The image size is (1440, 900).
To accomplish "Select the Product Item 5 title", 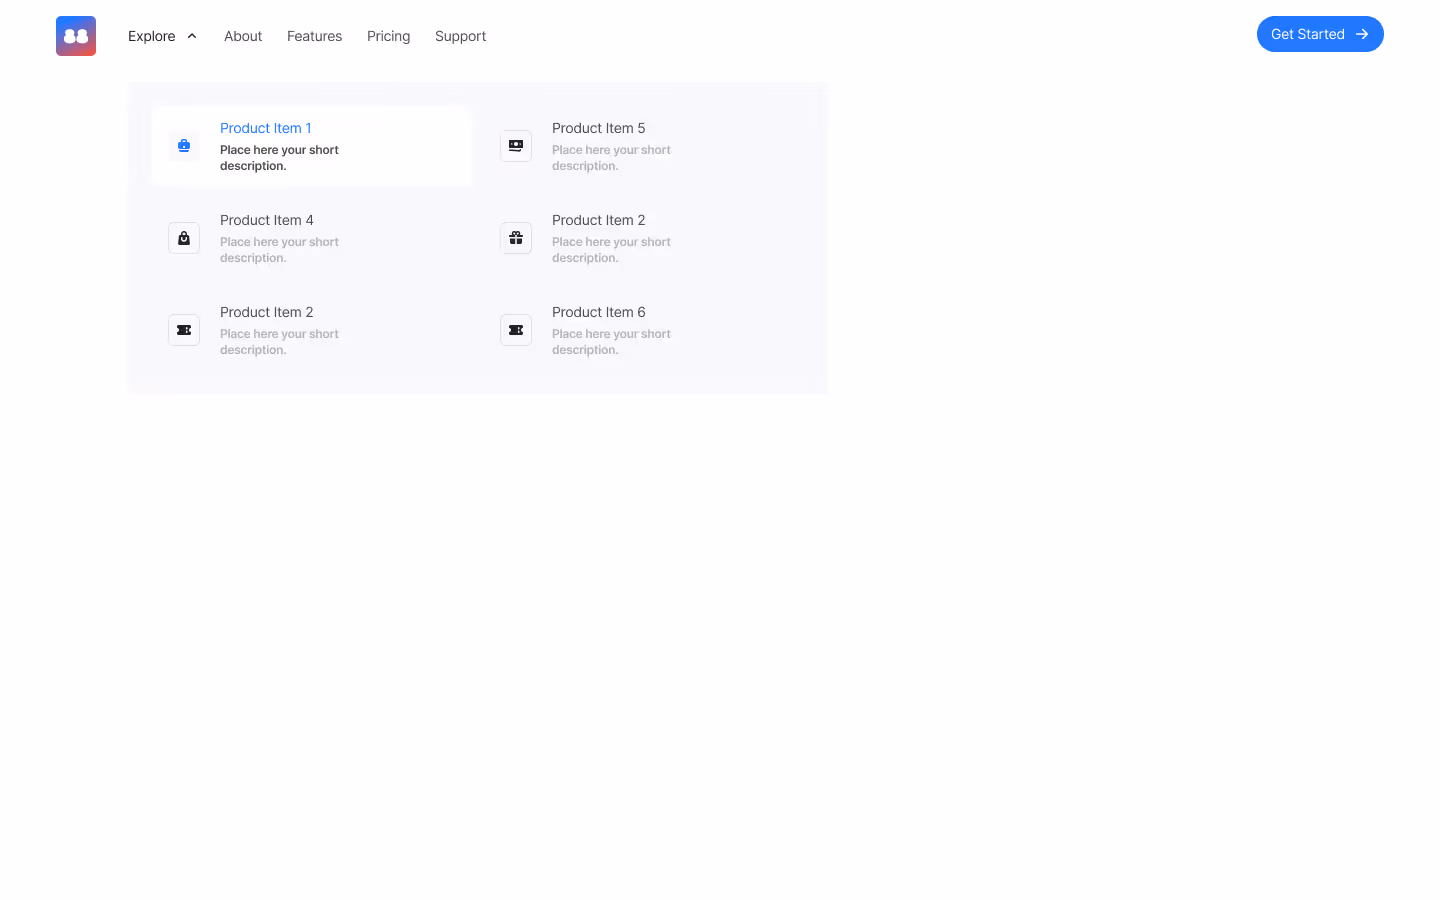I will (598, 128).
